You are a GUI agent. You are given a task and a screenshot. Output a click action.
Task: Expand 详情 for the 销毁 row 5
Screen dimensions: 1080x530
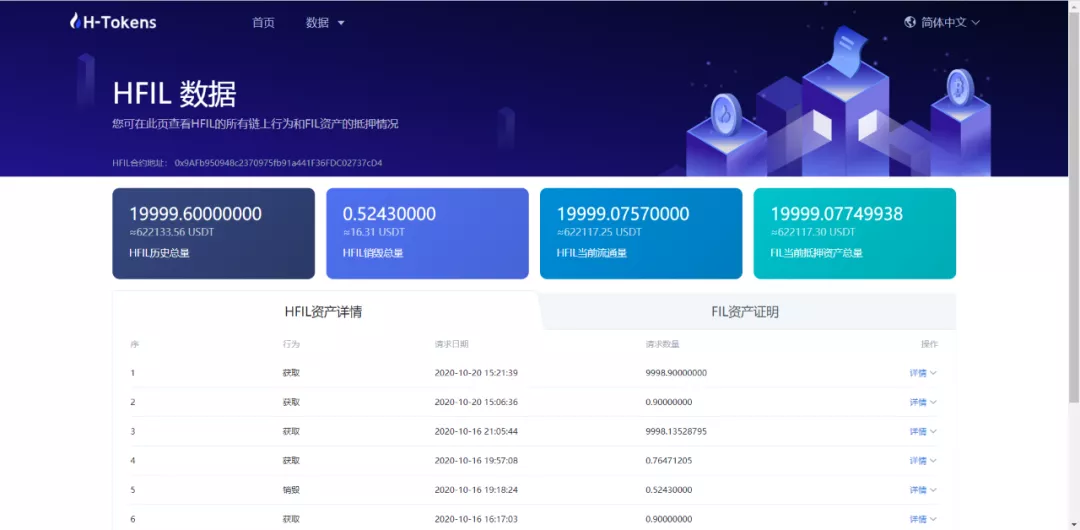pyautogui.click(x=923, y=490)
